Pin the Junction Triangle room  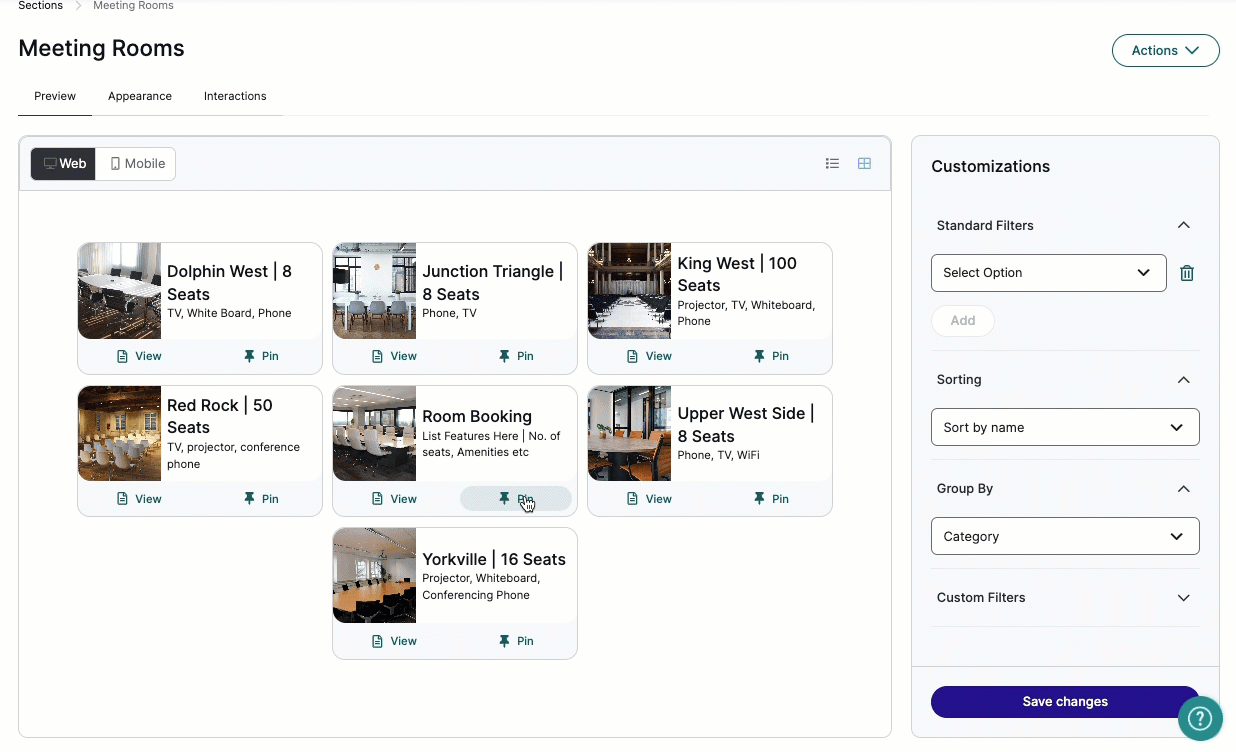point(516,356)
